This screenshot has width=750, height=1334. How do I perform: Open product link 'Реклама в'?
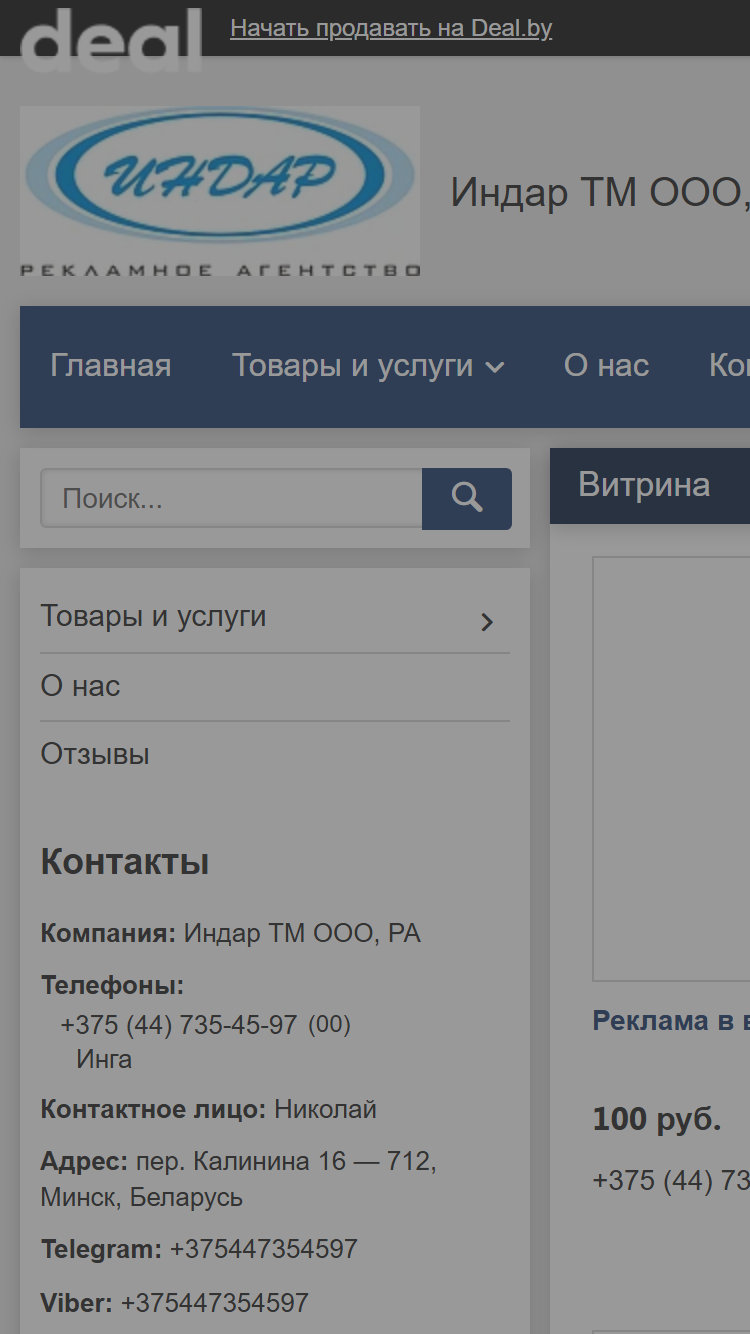point(671,1021)
